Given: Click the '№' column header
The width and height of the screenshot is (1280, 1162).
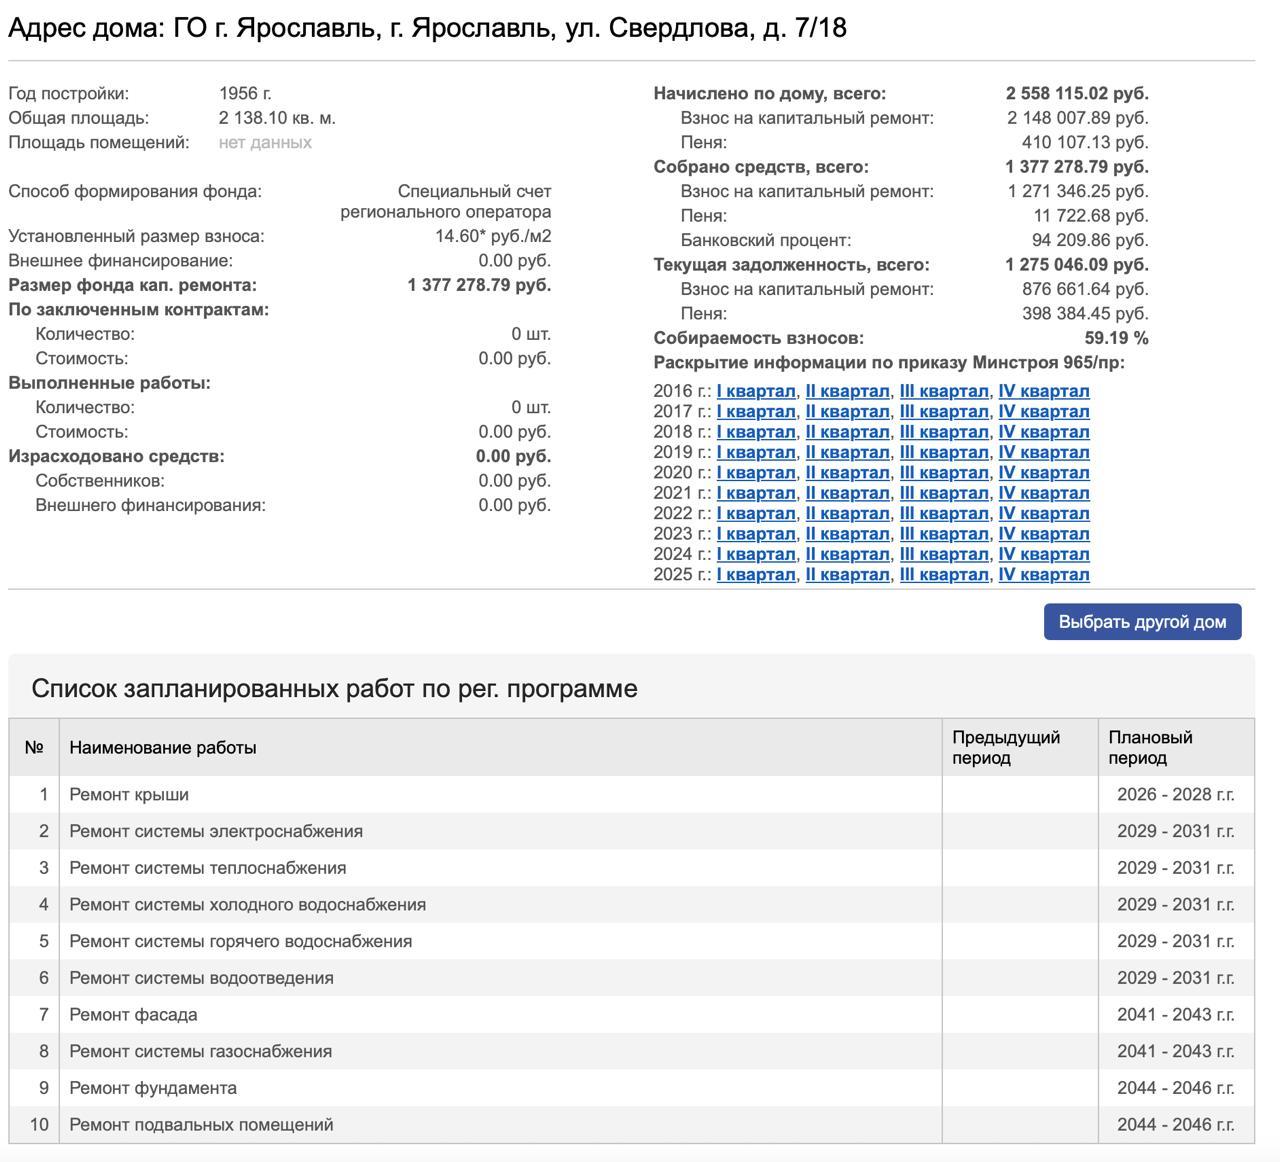Looking at the screenshot, I should coord(34,748).
